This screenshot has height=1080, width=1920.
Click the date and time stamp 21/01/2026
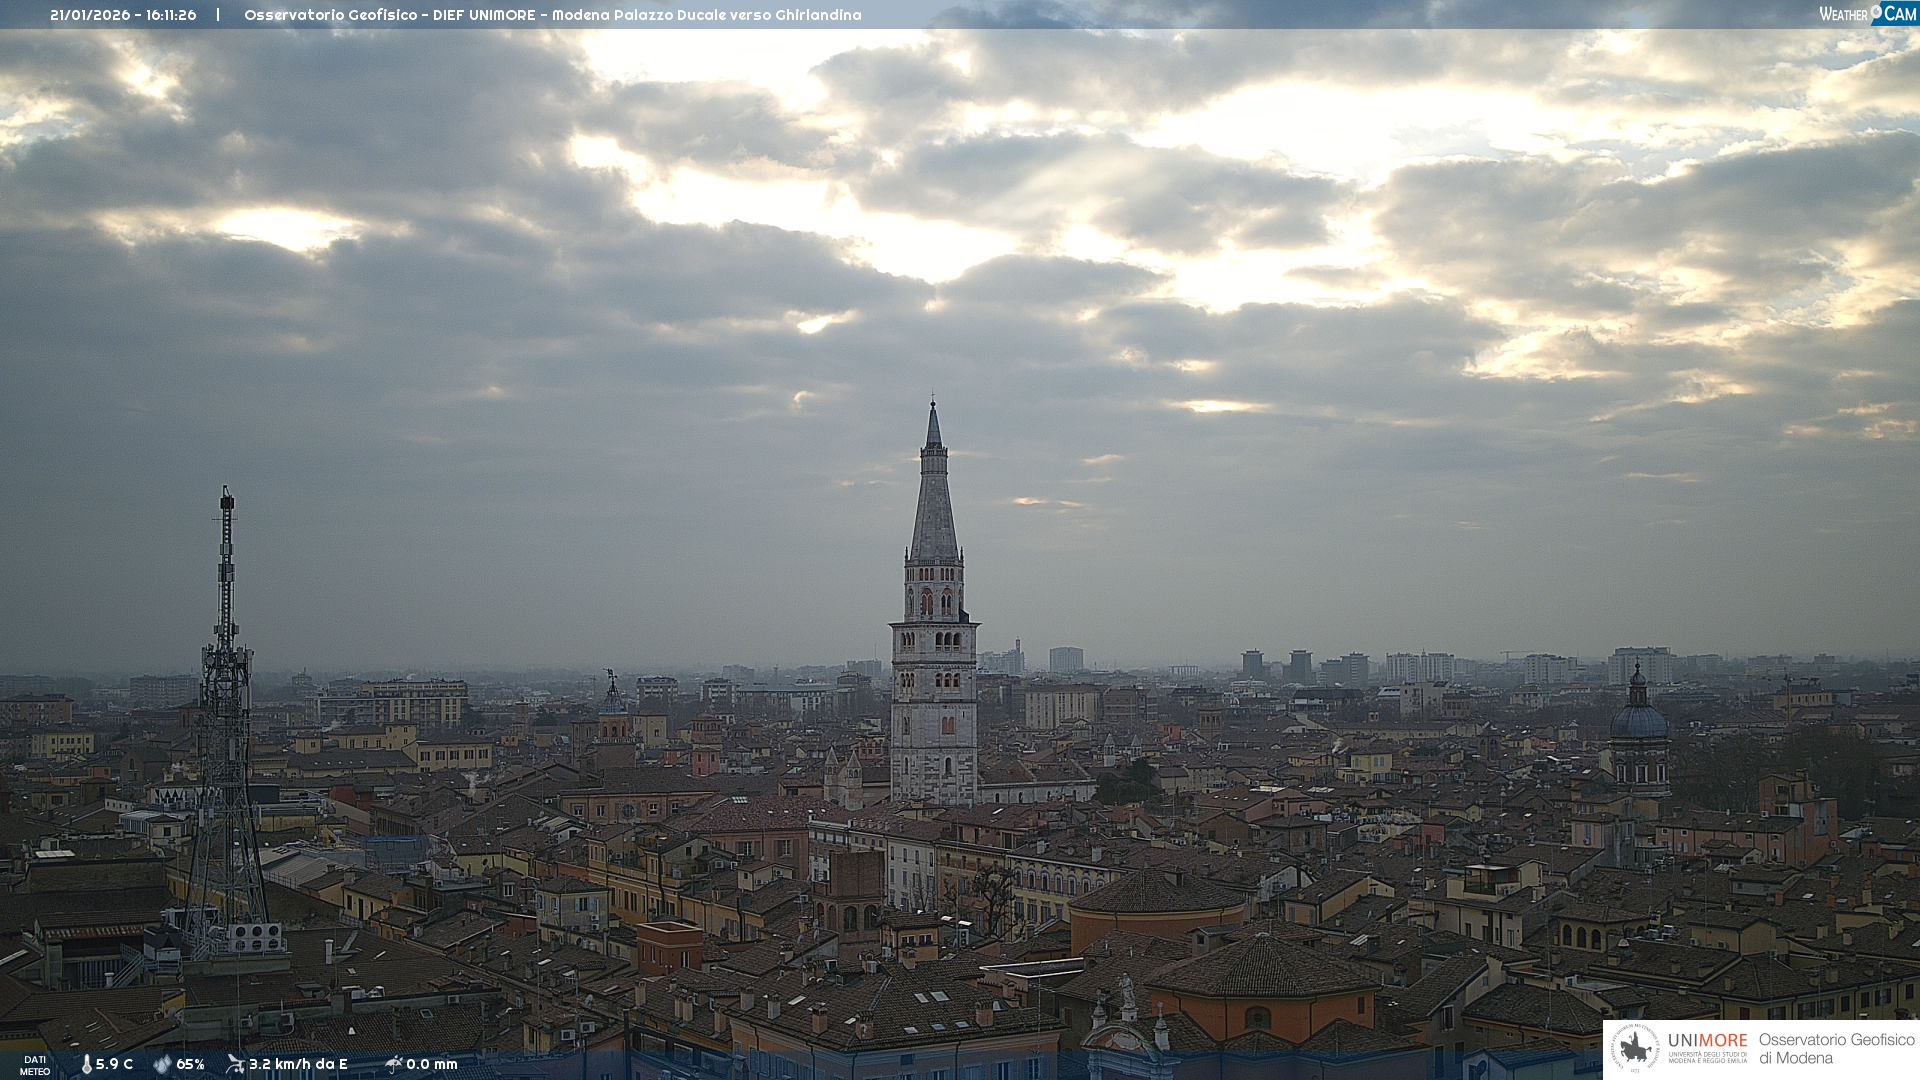pyautogui.click(x=123, y=15)
